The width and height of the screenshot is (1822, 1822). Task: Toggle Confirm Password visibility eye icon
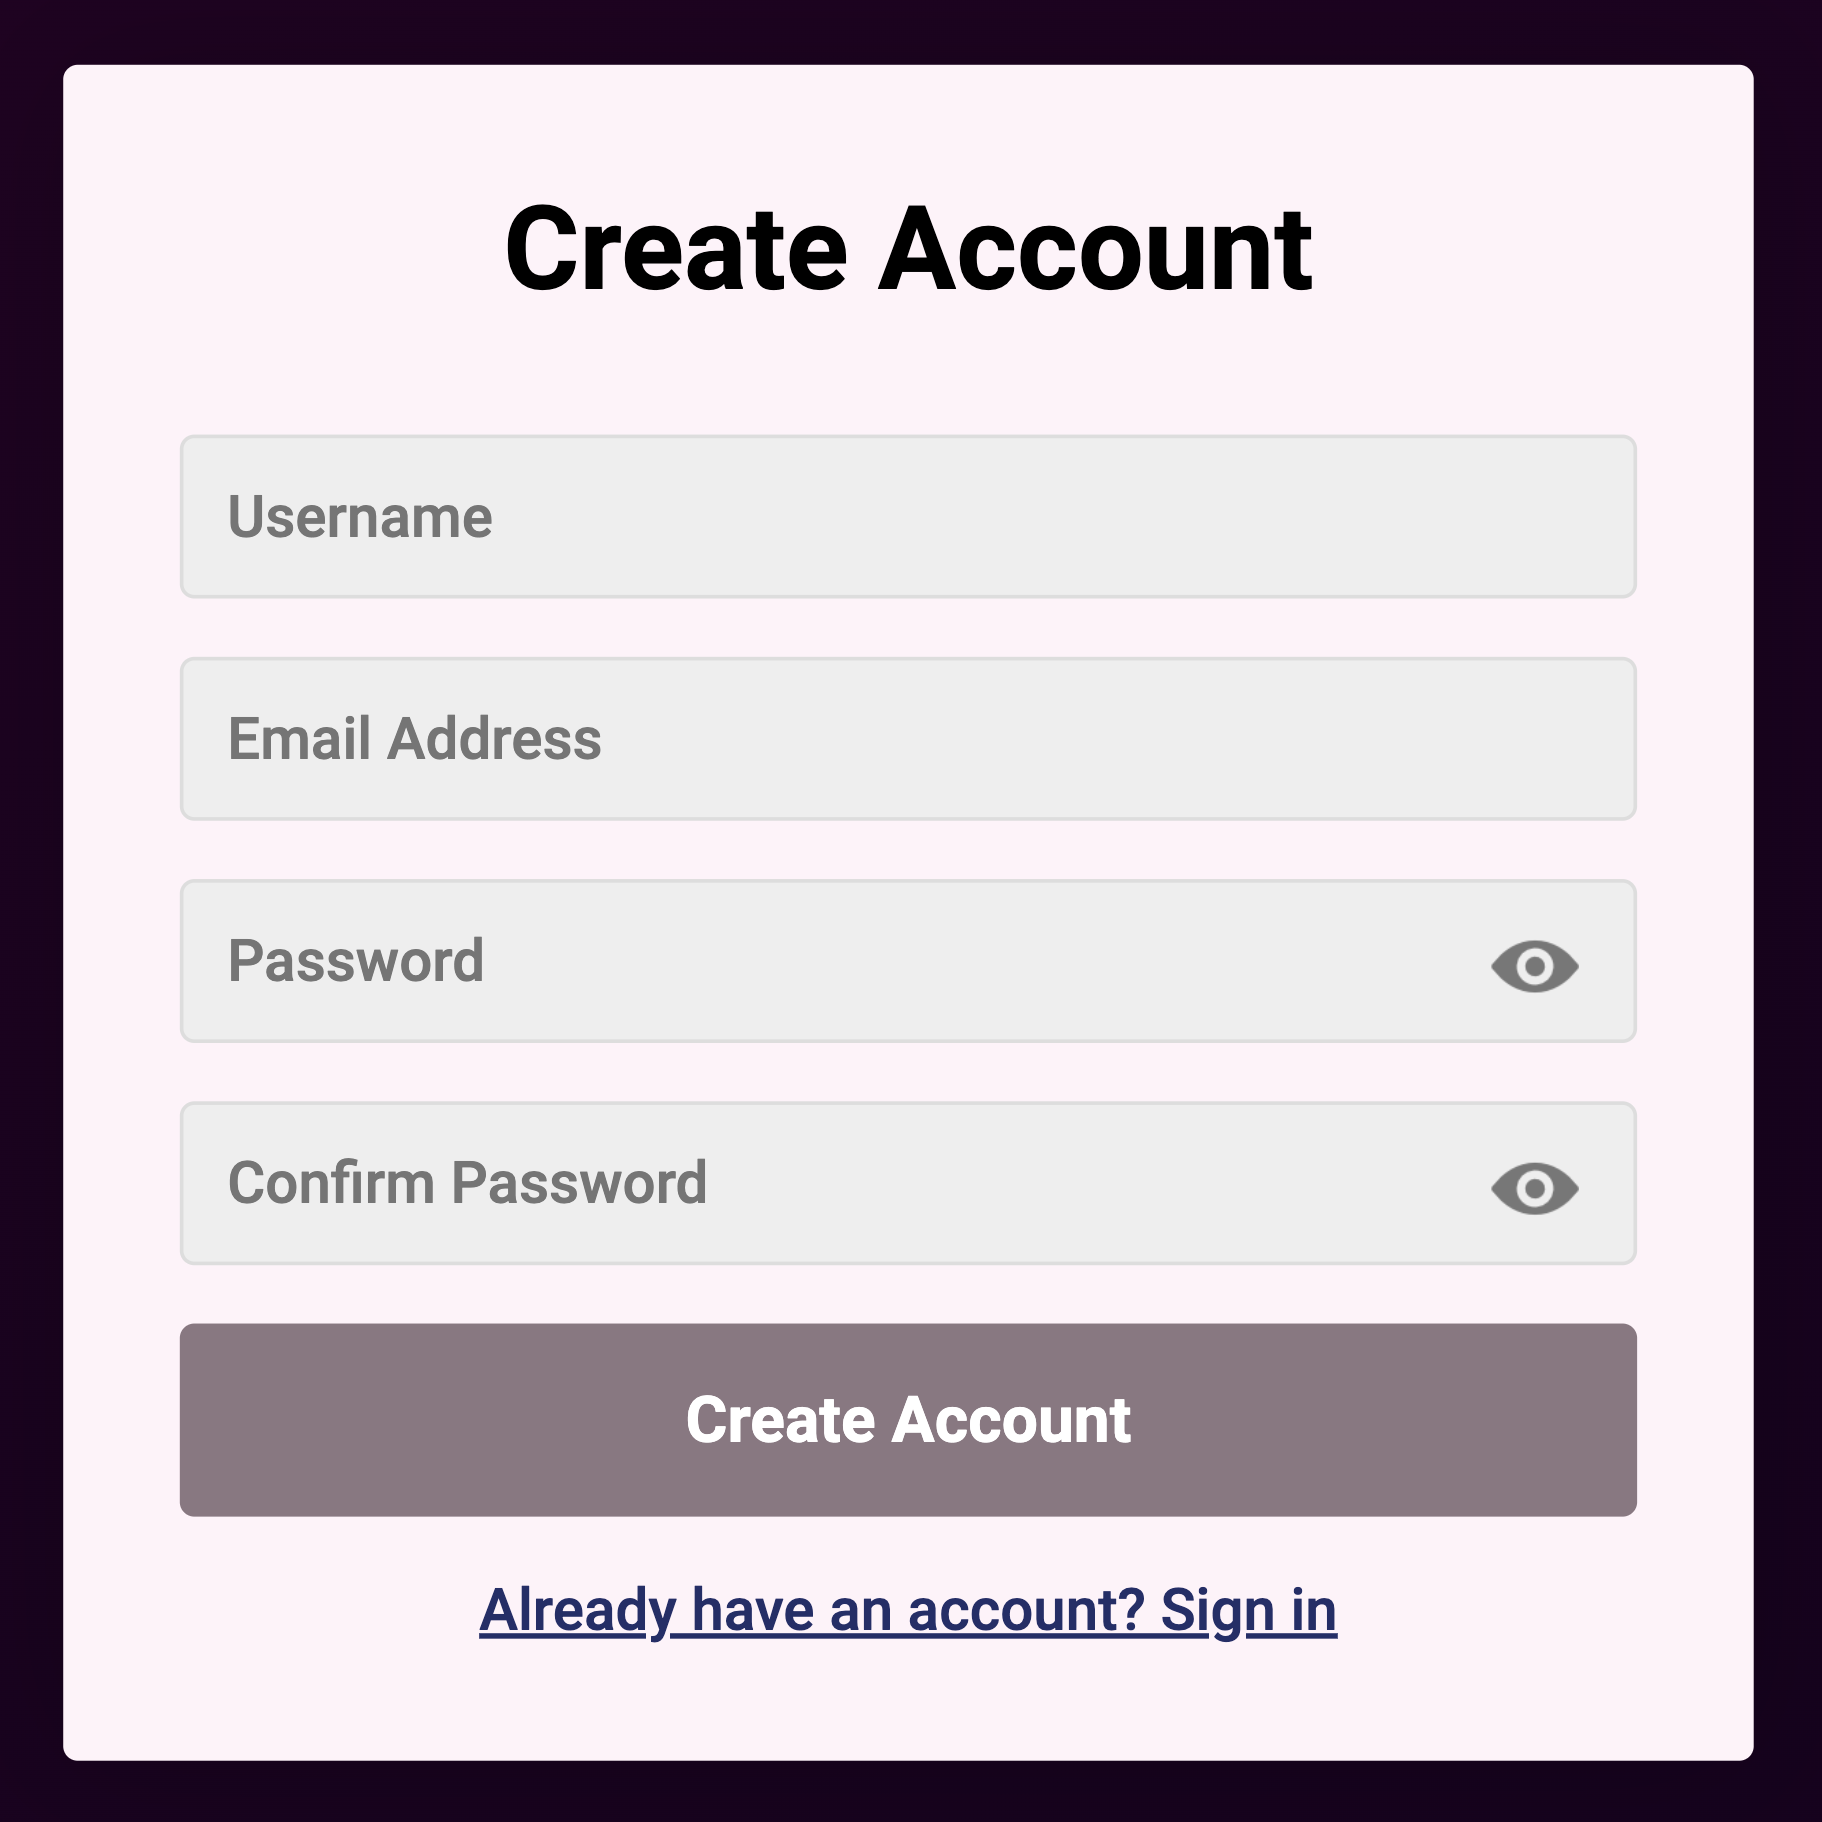pyautogui.click(x=1534, y=1188)
